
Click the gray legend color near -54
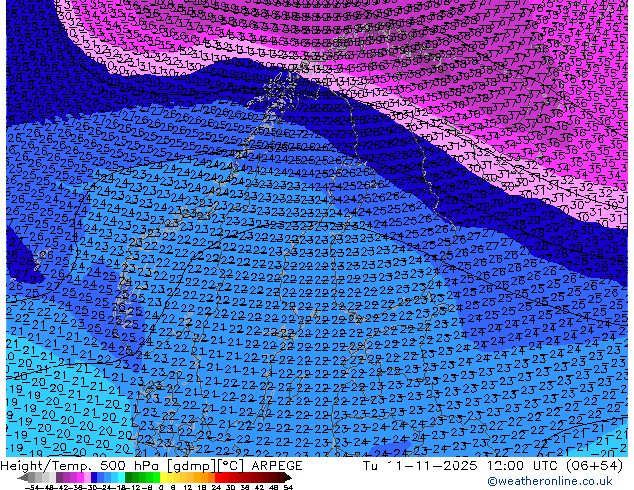click(x=32, y=477)
